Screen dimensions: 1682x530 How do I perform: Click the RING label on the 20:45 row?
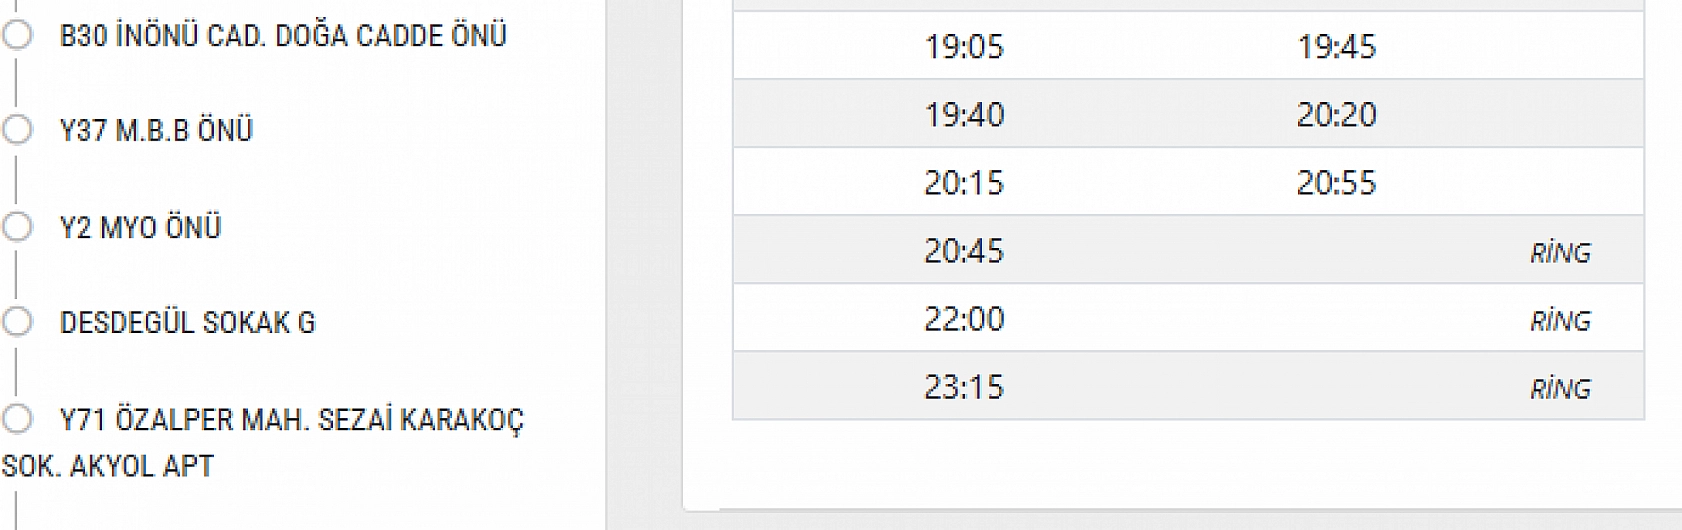pos(1559,252)
